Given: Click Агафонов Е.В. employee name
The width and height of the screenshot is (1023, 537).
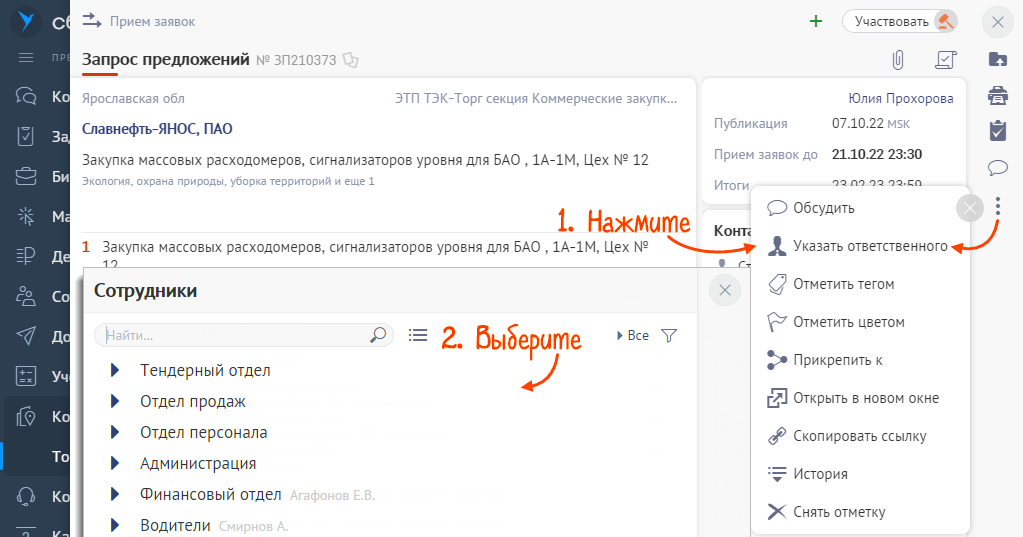Looking at the screenshot, I should pyautogui.click(x=333, y=495).
